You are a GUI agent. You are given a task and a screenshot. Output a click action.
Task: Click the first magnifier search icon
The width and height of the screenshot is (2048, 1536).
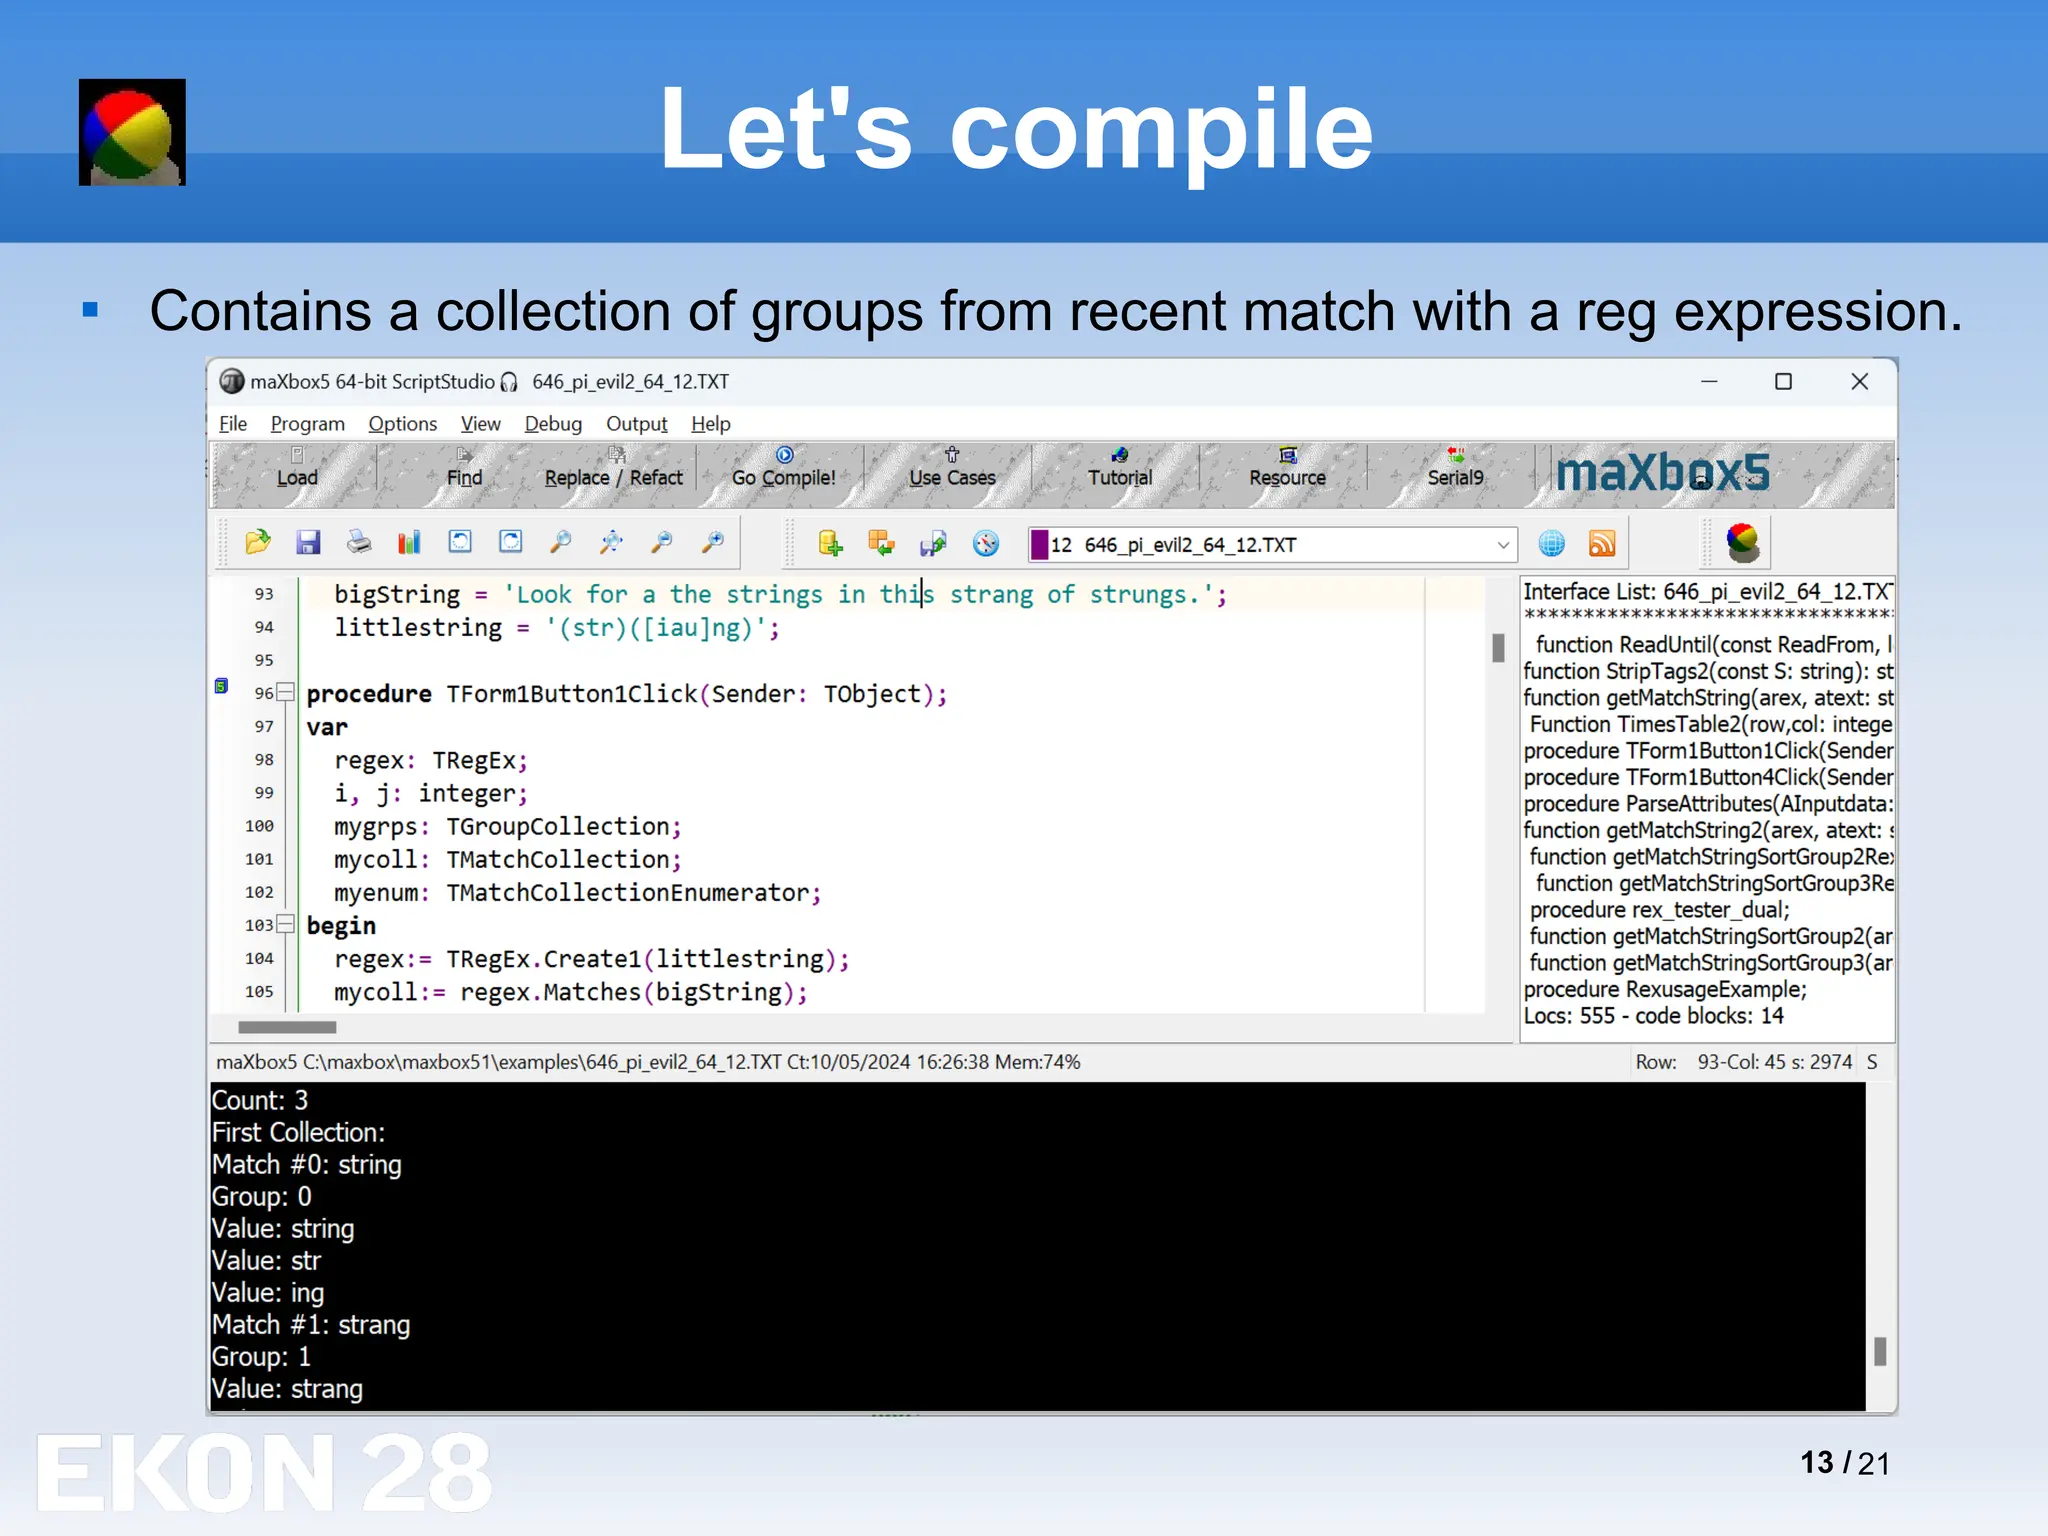tap(561, 542)
